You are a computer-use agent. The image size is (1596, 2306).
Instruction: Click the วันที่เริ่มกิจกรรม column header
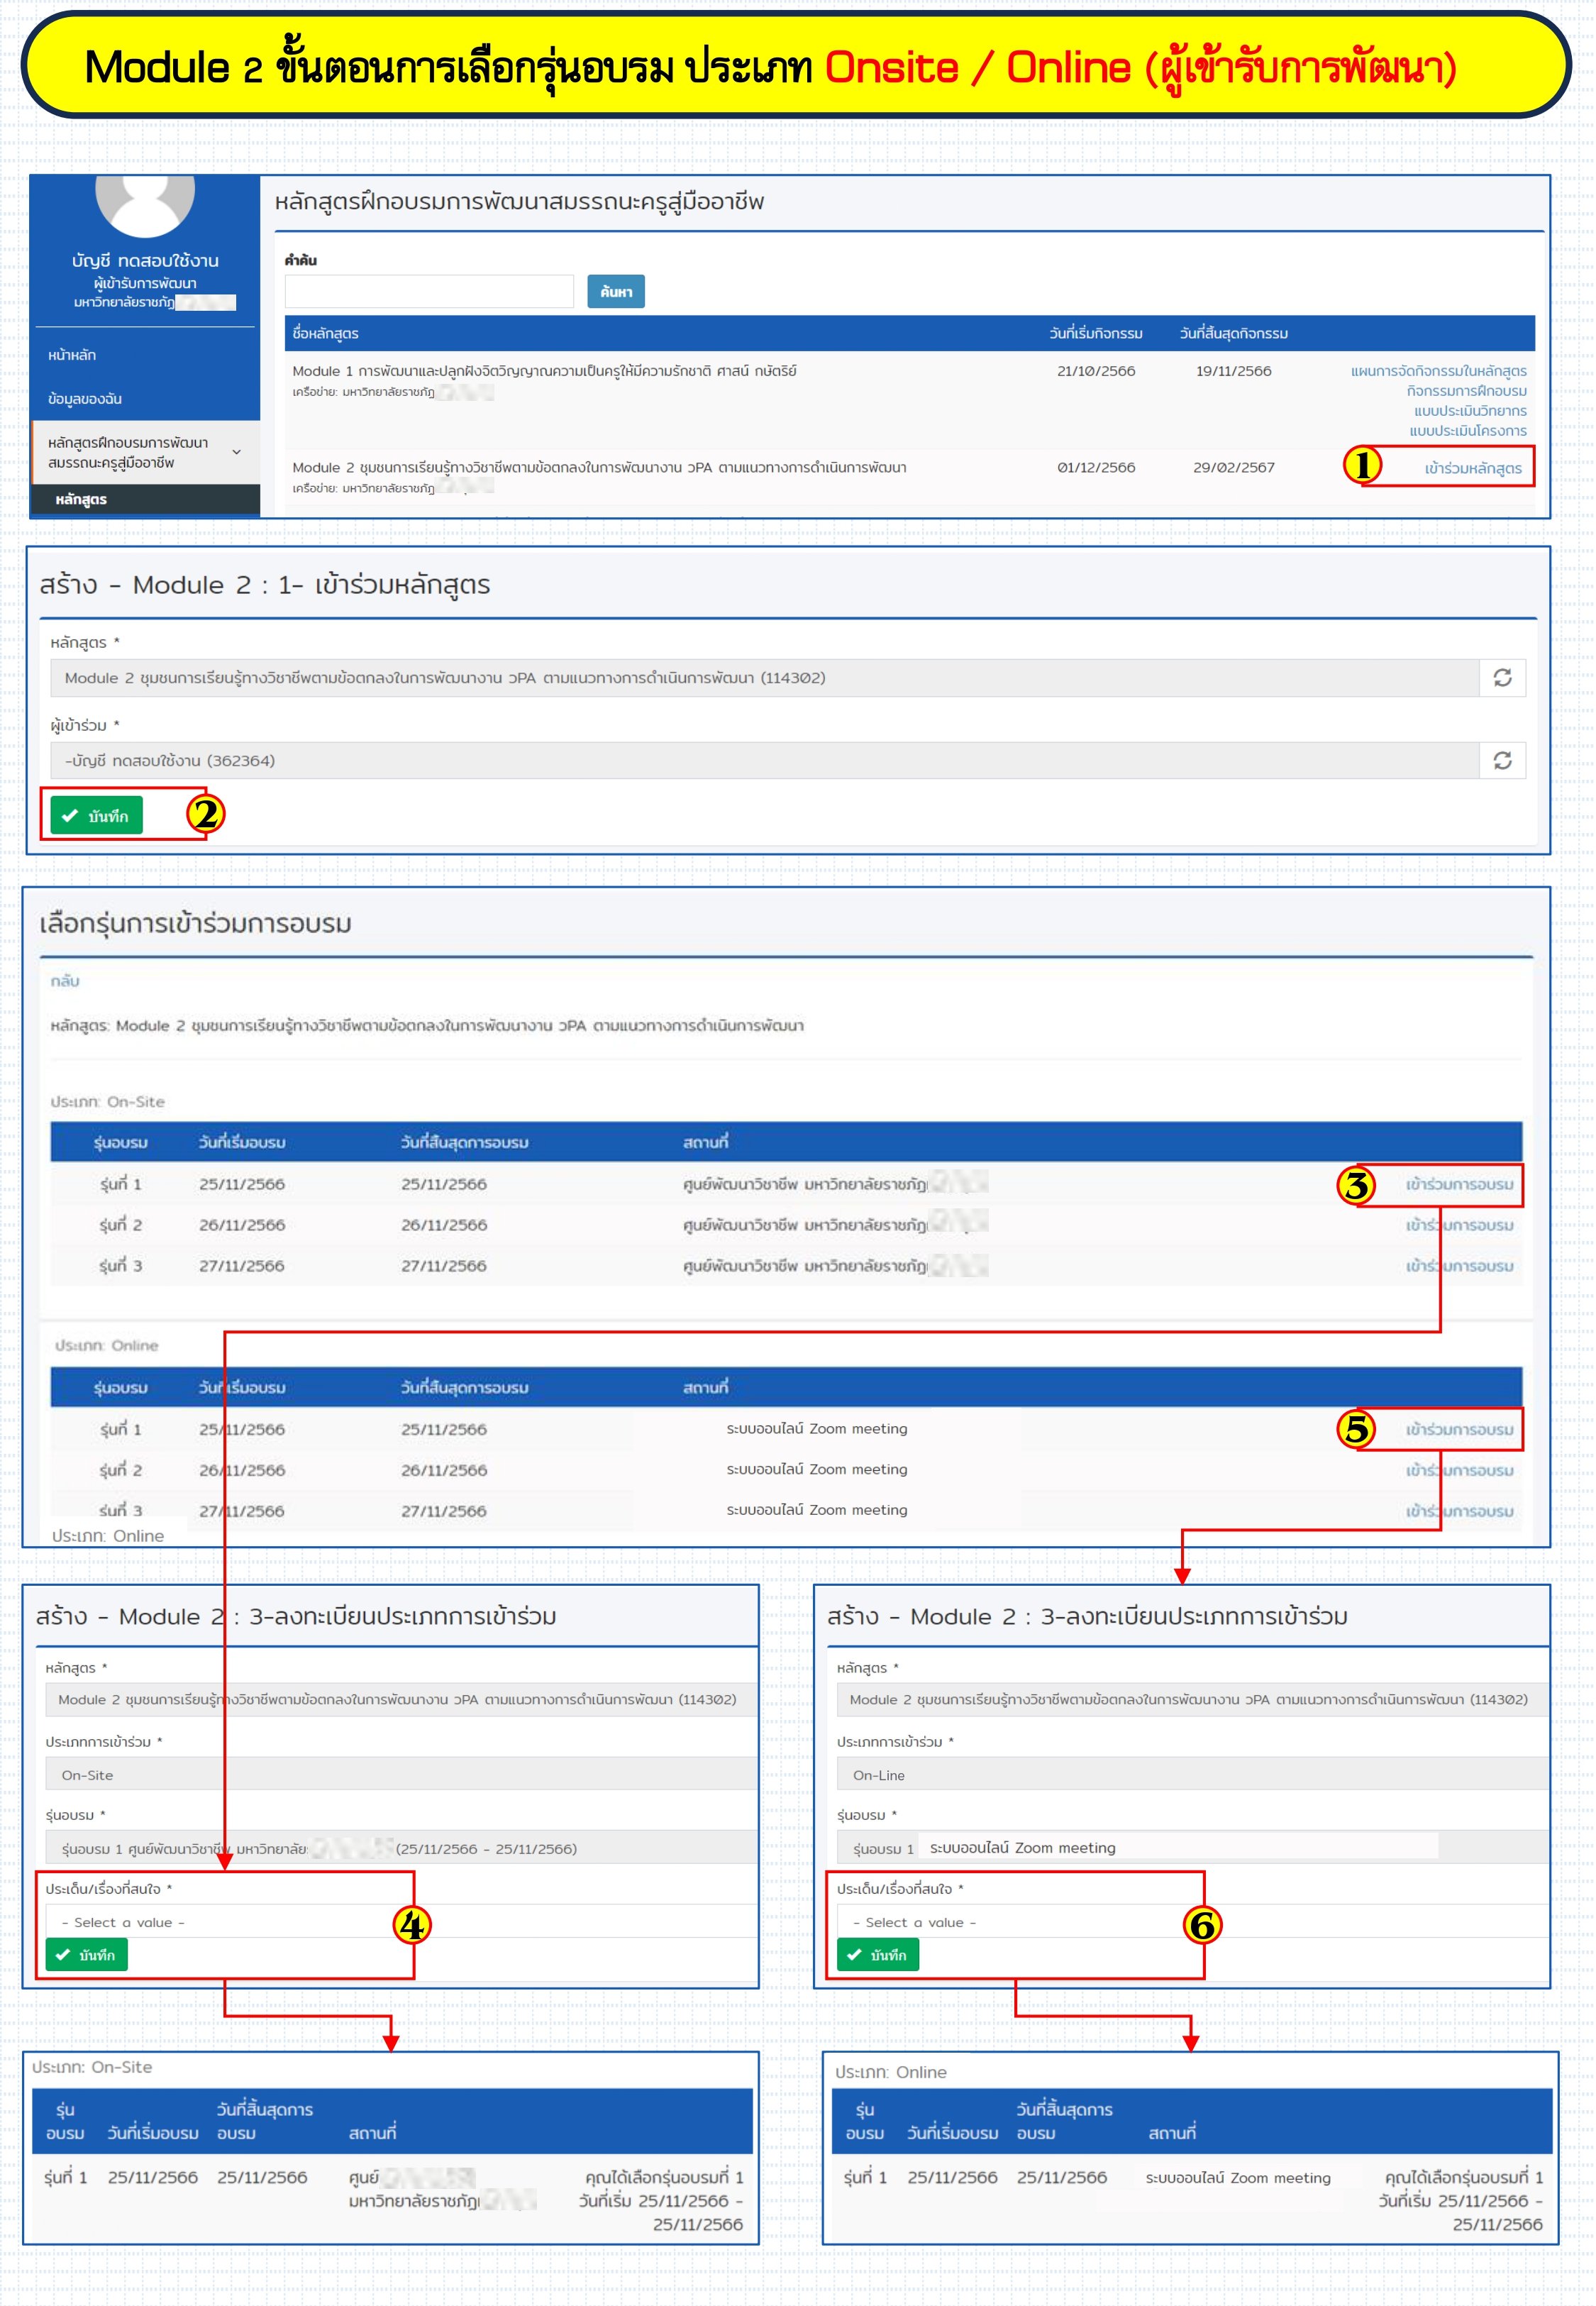[1095, 333]
